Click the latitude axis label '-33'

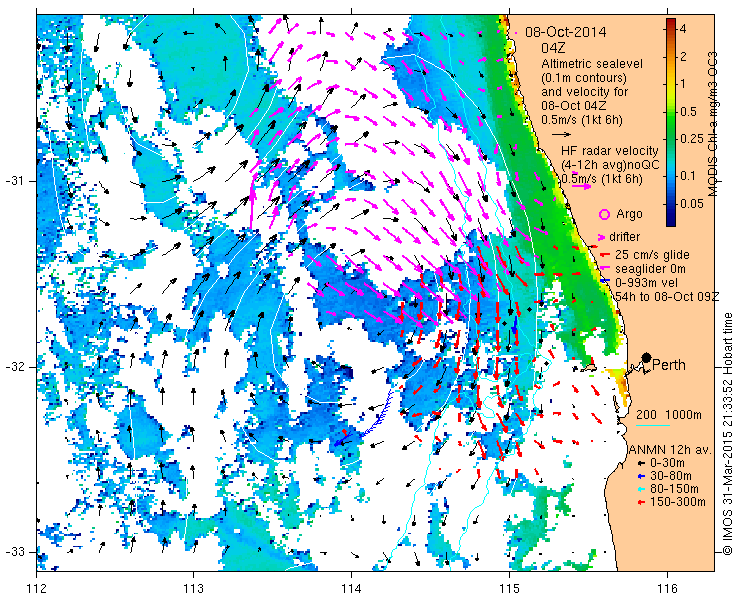coord(13,552)
